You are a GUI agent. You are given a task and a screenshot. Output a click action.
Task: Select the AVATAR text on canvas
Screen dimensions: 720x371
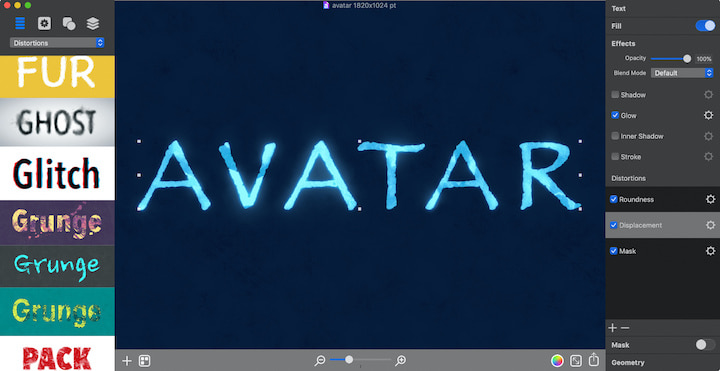pyautogui.click(x=359, y=175)
